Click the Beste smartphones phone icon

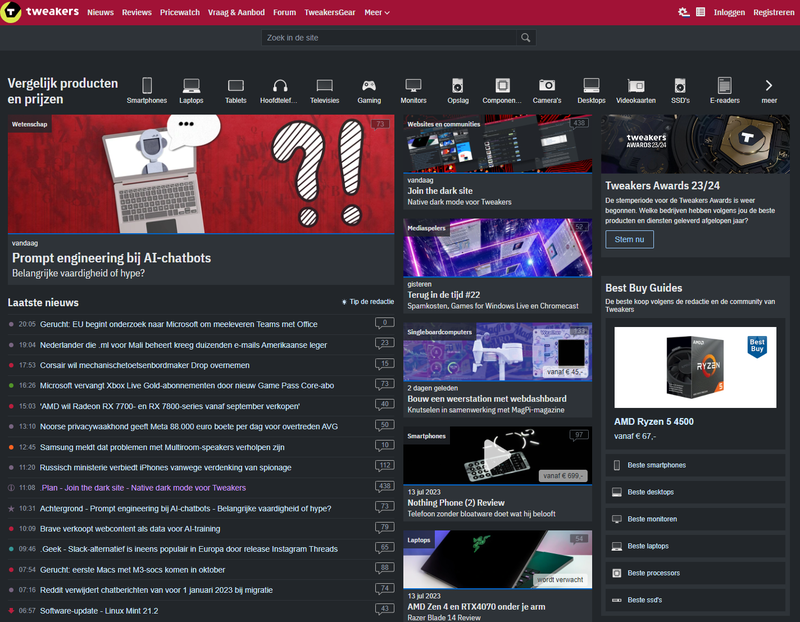click(x=617, y=465)
